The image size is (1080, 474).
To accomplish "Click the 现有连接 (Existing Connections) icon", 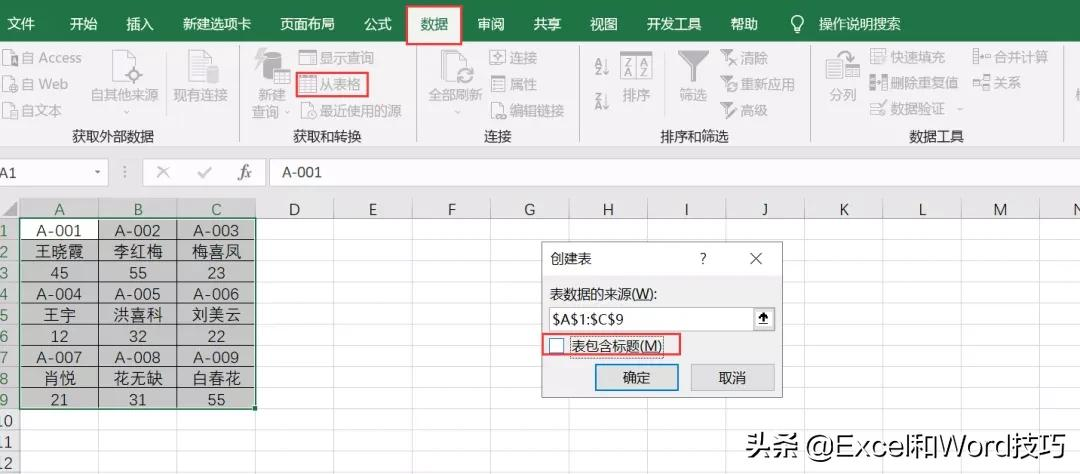I will [x=200, y=68].
